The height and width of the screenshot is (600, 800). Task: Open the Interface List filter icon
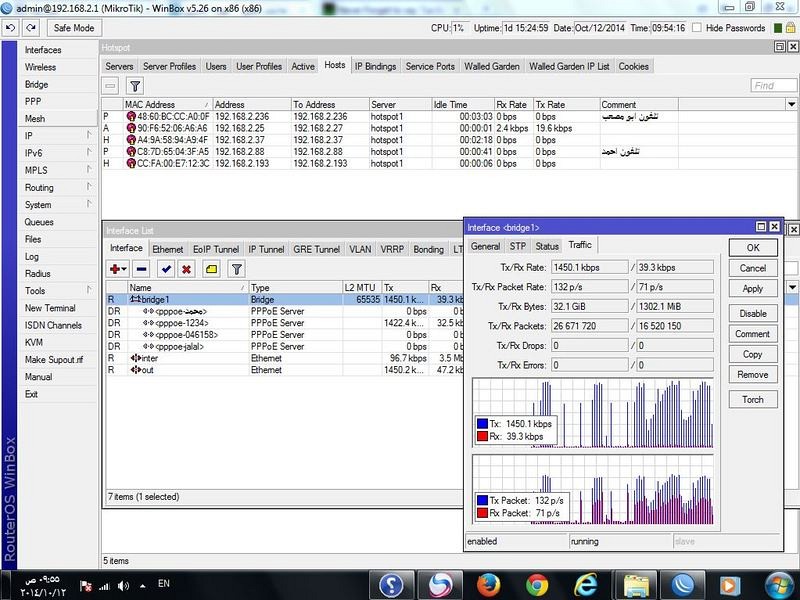(x=236, y=269)
